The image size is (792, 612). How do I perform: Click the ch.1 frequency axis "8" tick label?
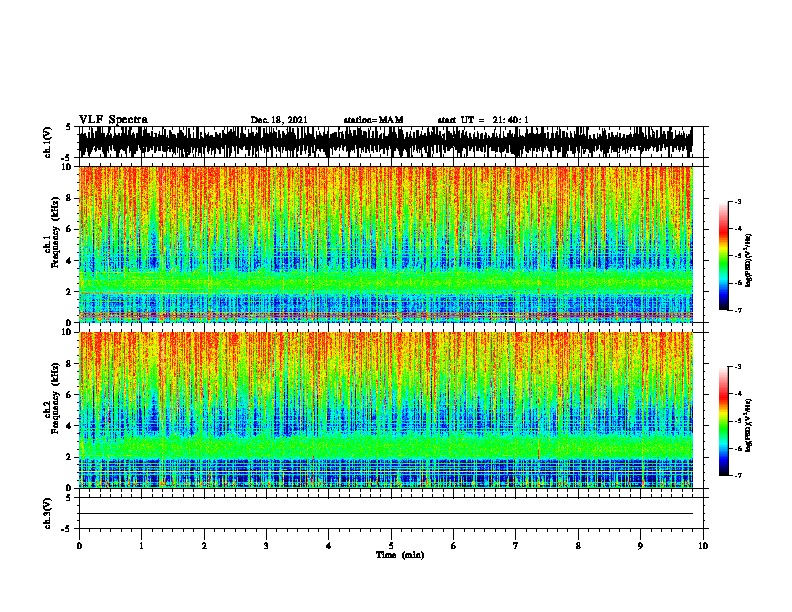pyautogui.click(x=69, y=198)
